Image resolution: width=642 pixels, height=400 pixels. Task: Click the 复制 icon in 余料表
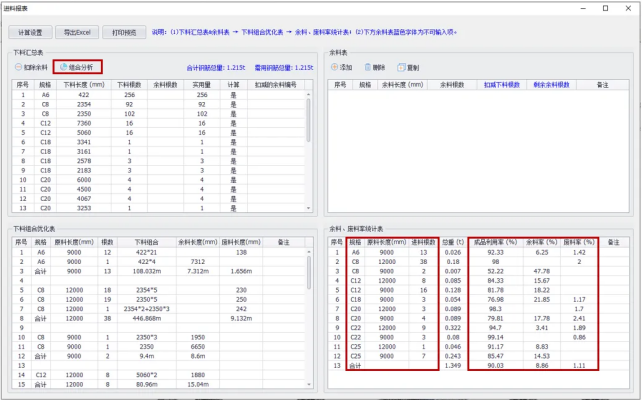click(401, 68)
